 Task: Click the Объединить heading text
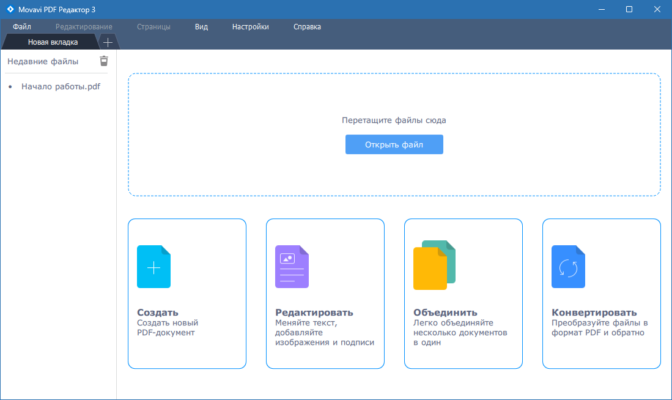click(x=445, y=312)
